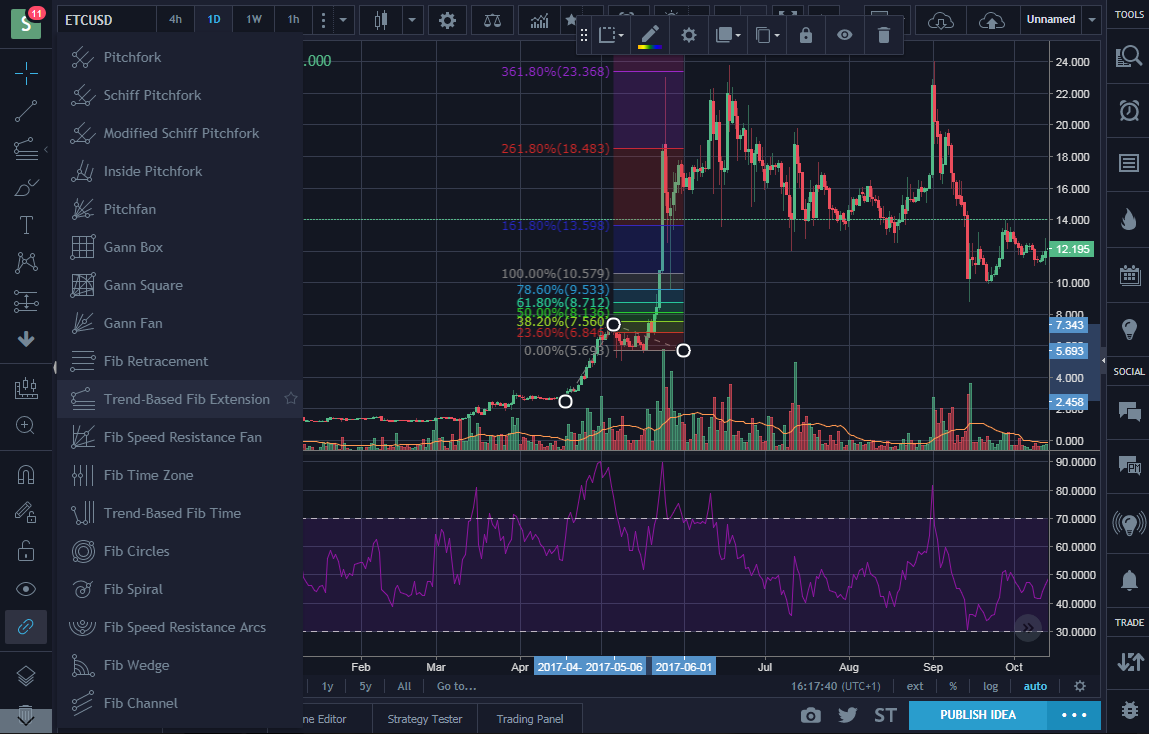This screenshot has width=1149, height=734.
Task: Select Fib Wedge tool
Action: [180, 666]
